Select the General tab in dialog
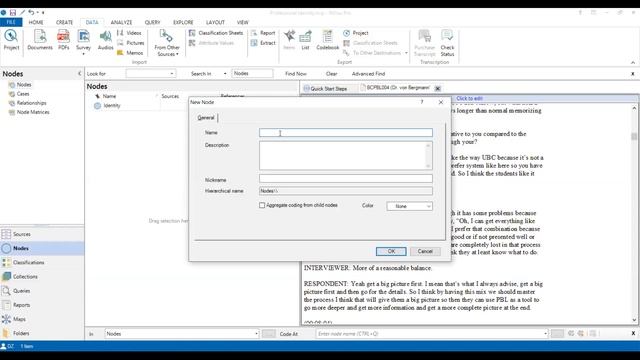This screenshot has height=360, width=640. click(x=206, y=118)
